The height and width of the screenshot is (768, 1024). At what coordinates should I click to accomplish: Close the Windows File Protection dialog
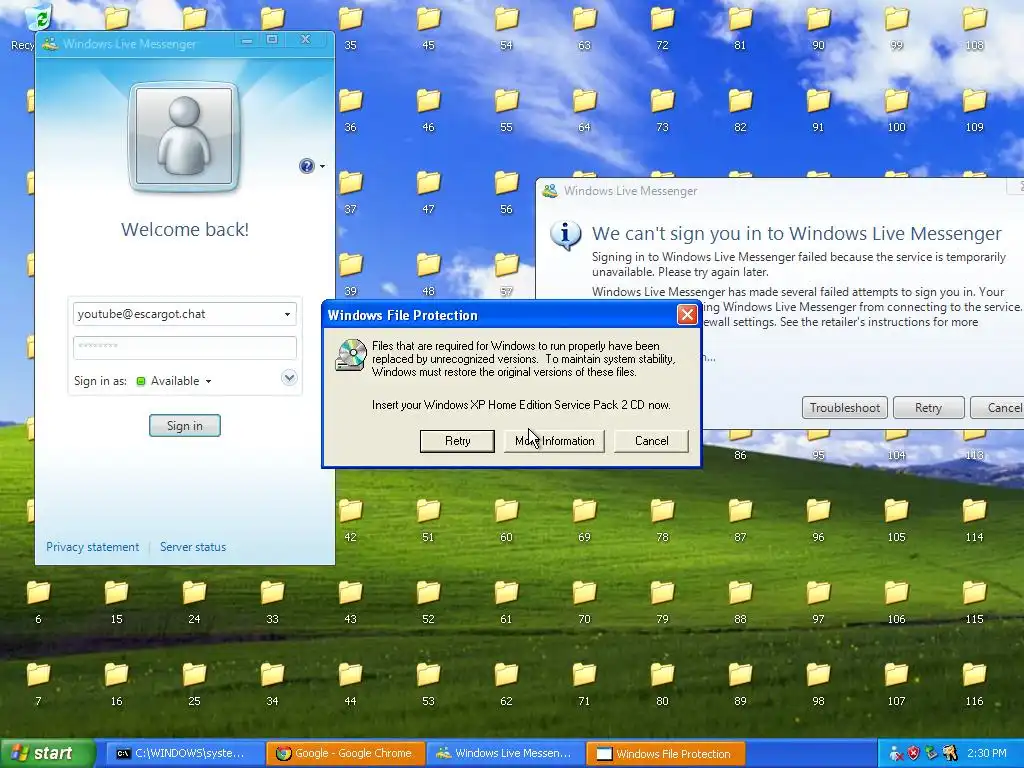[x=687, y=315]
